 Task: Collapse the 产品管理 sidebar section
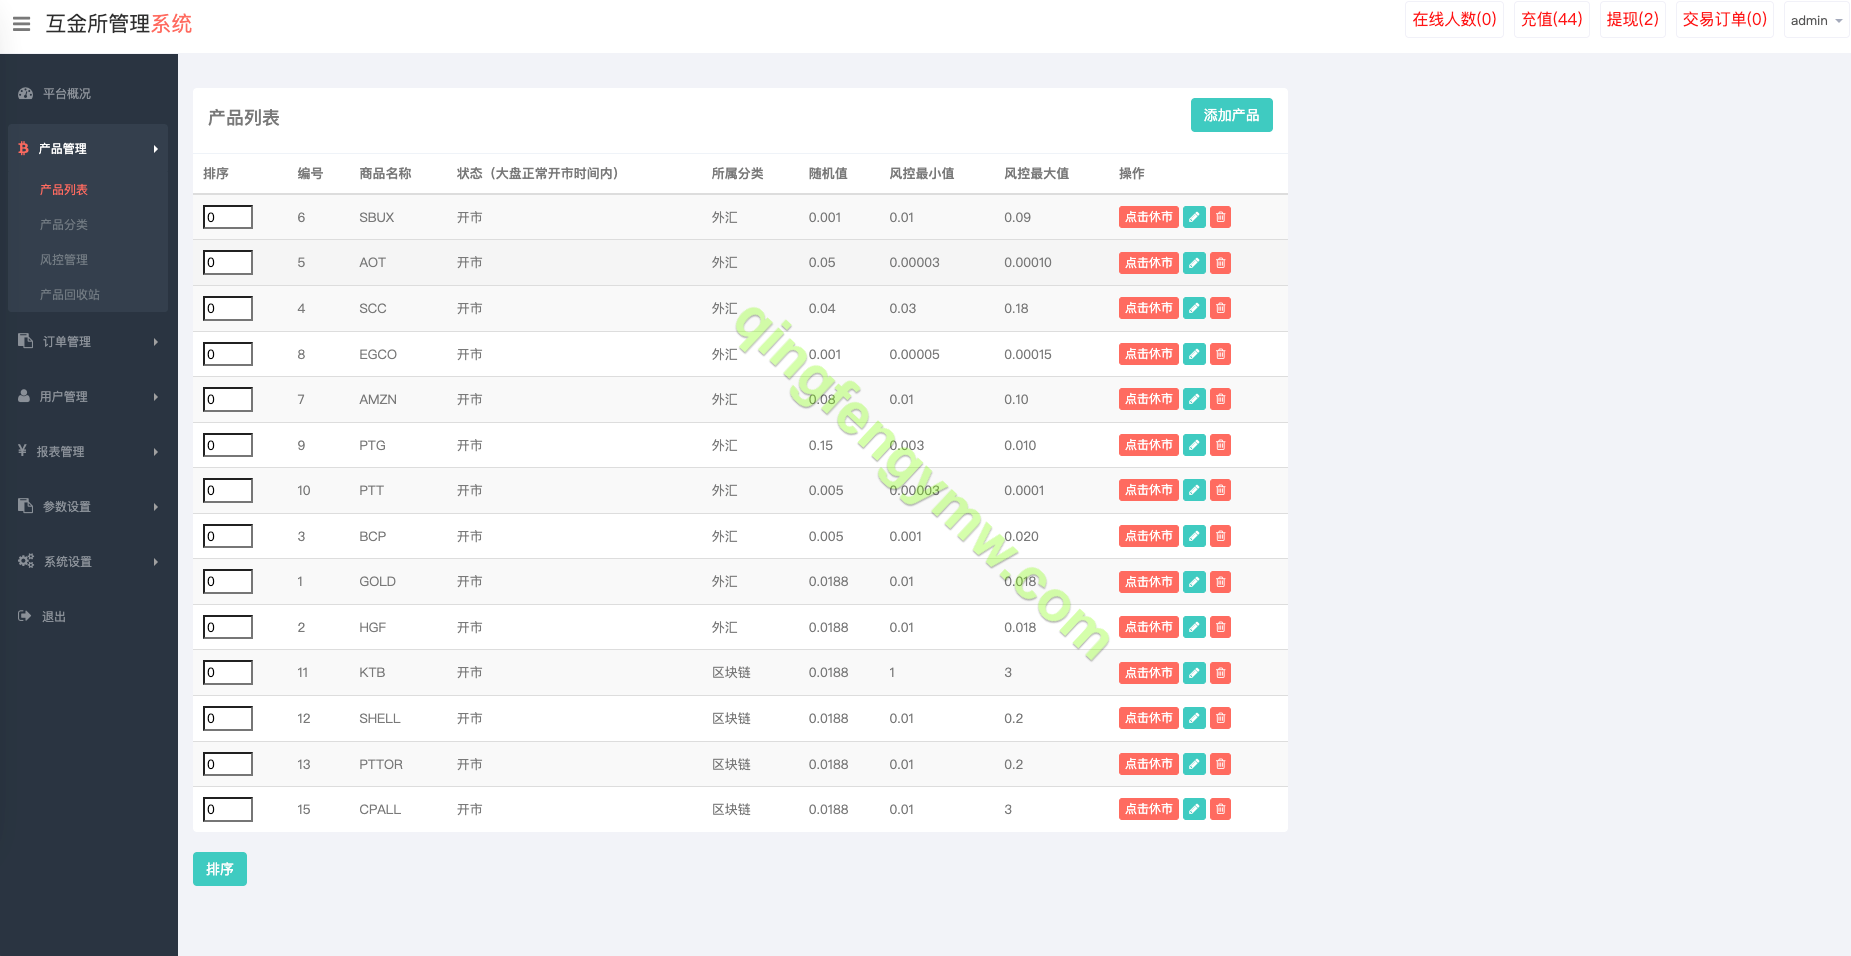click(88, 148)
